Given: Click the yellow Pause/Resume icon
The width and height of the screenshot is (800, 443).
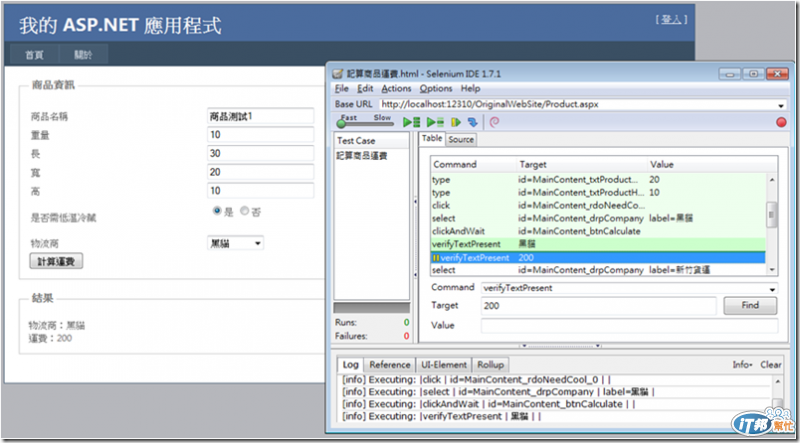Looking at the screenshot, I should pos(456,122).
